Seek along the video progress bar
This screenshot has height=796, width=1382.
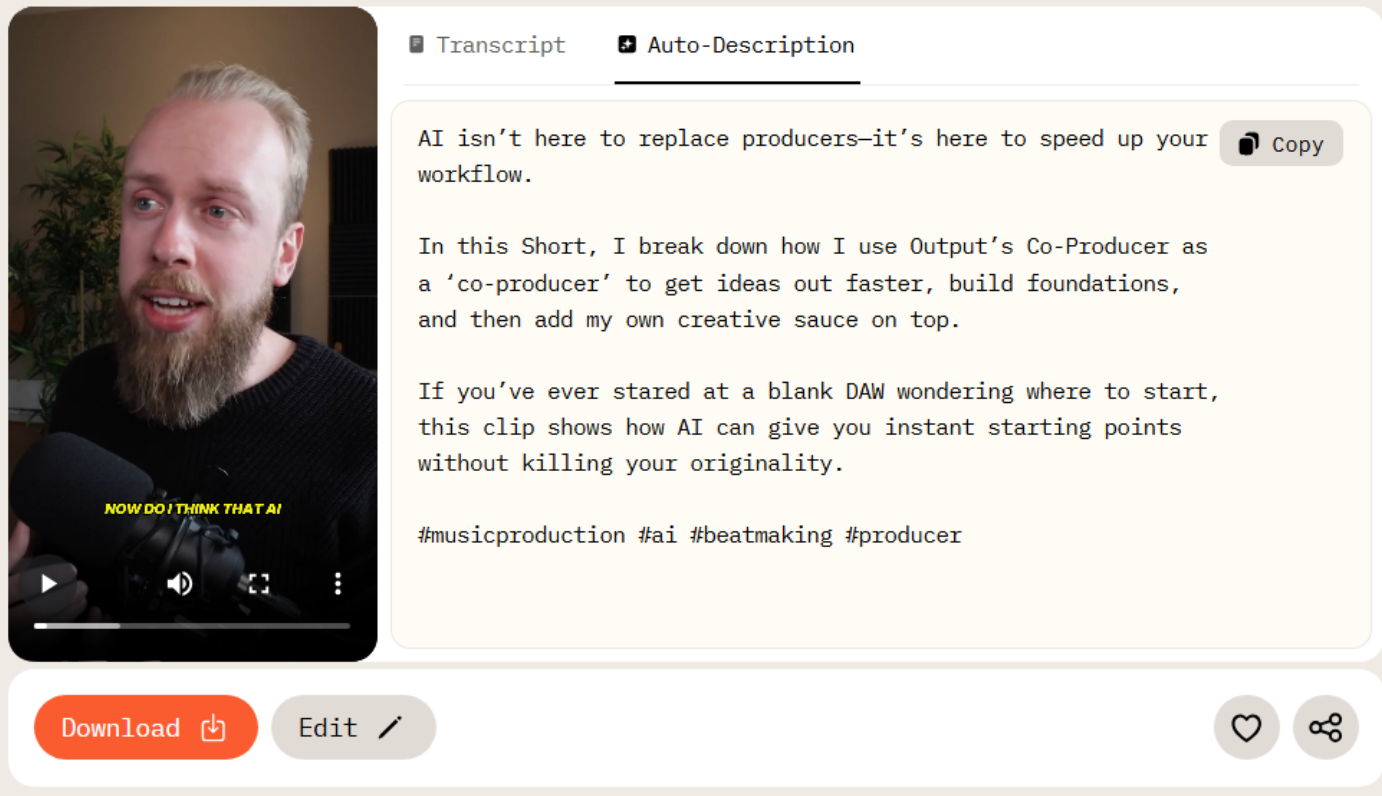tap(192, 626)
